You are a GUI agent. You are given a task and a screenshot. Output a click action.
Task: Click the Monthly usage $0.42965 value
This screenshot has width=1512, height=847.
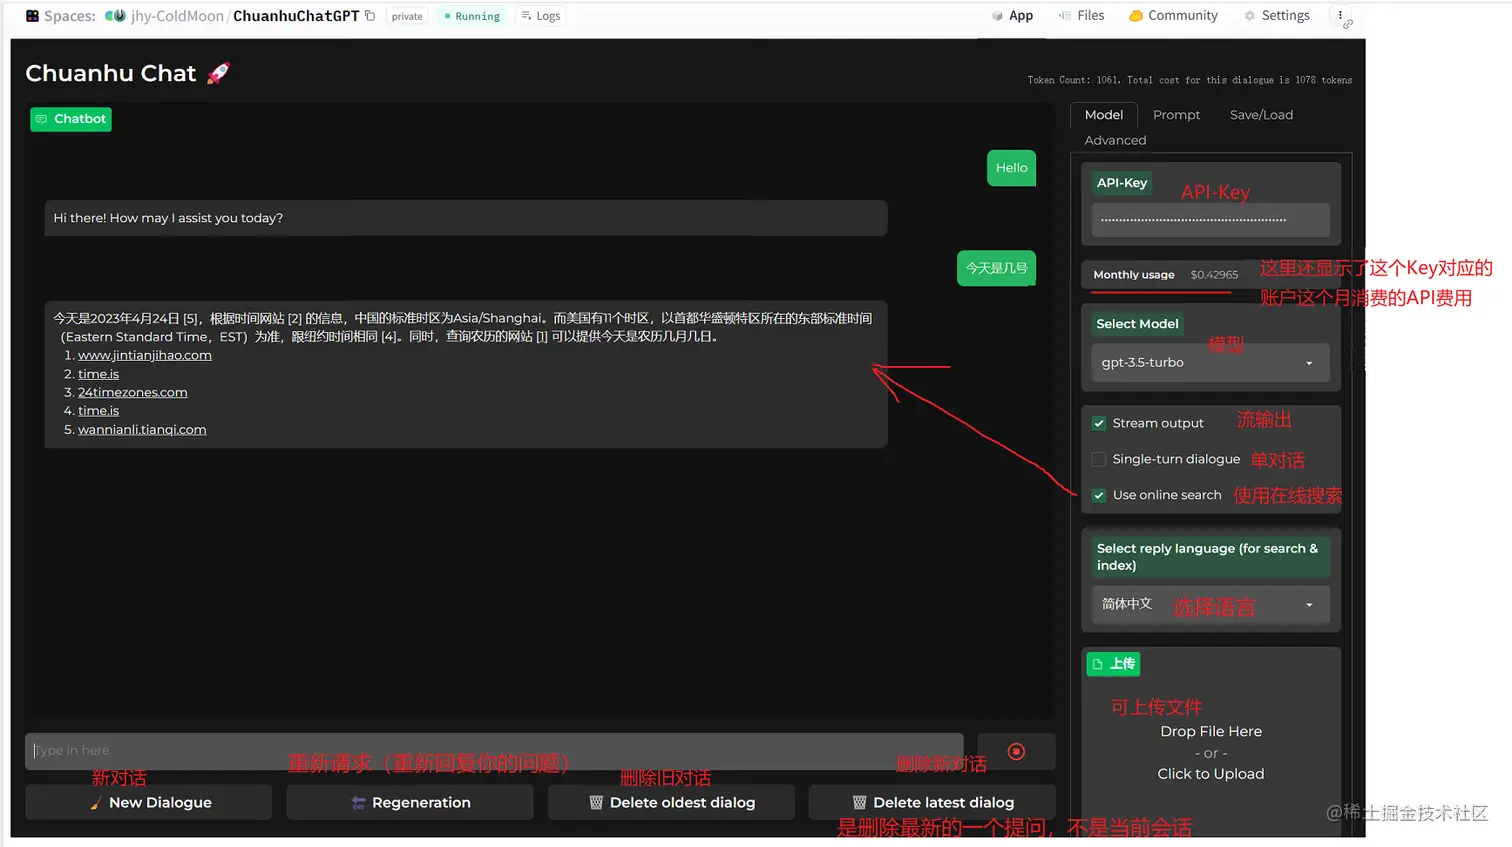click(x=1214, y=275)
